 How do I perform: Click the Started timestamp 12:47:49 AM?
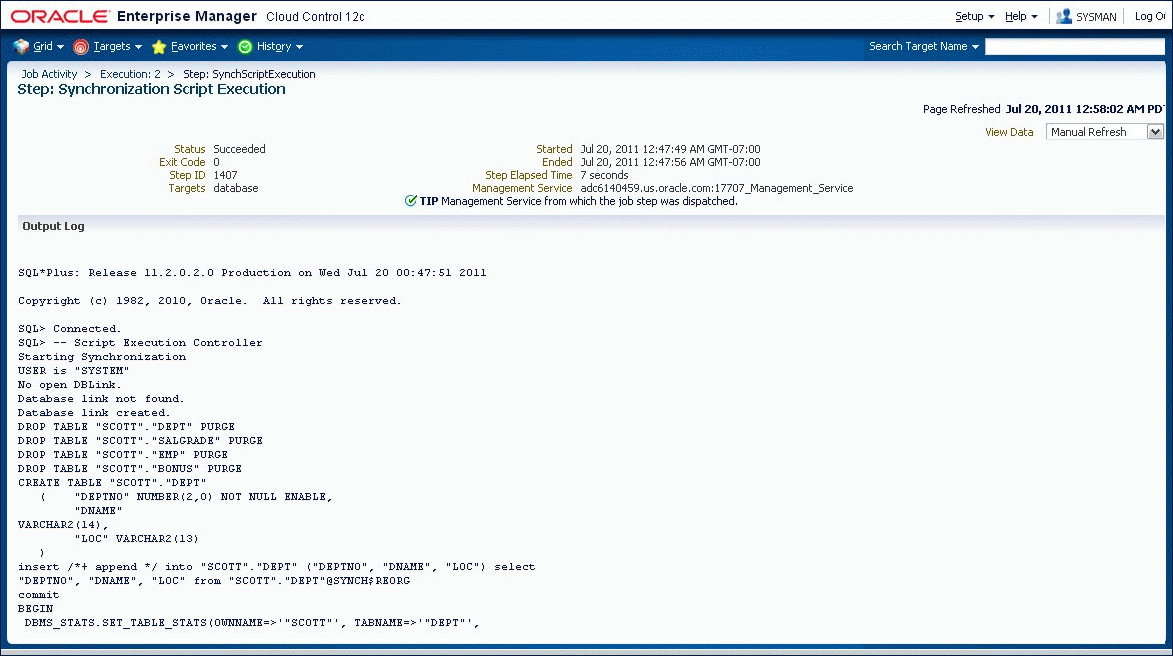coord(670,149)
